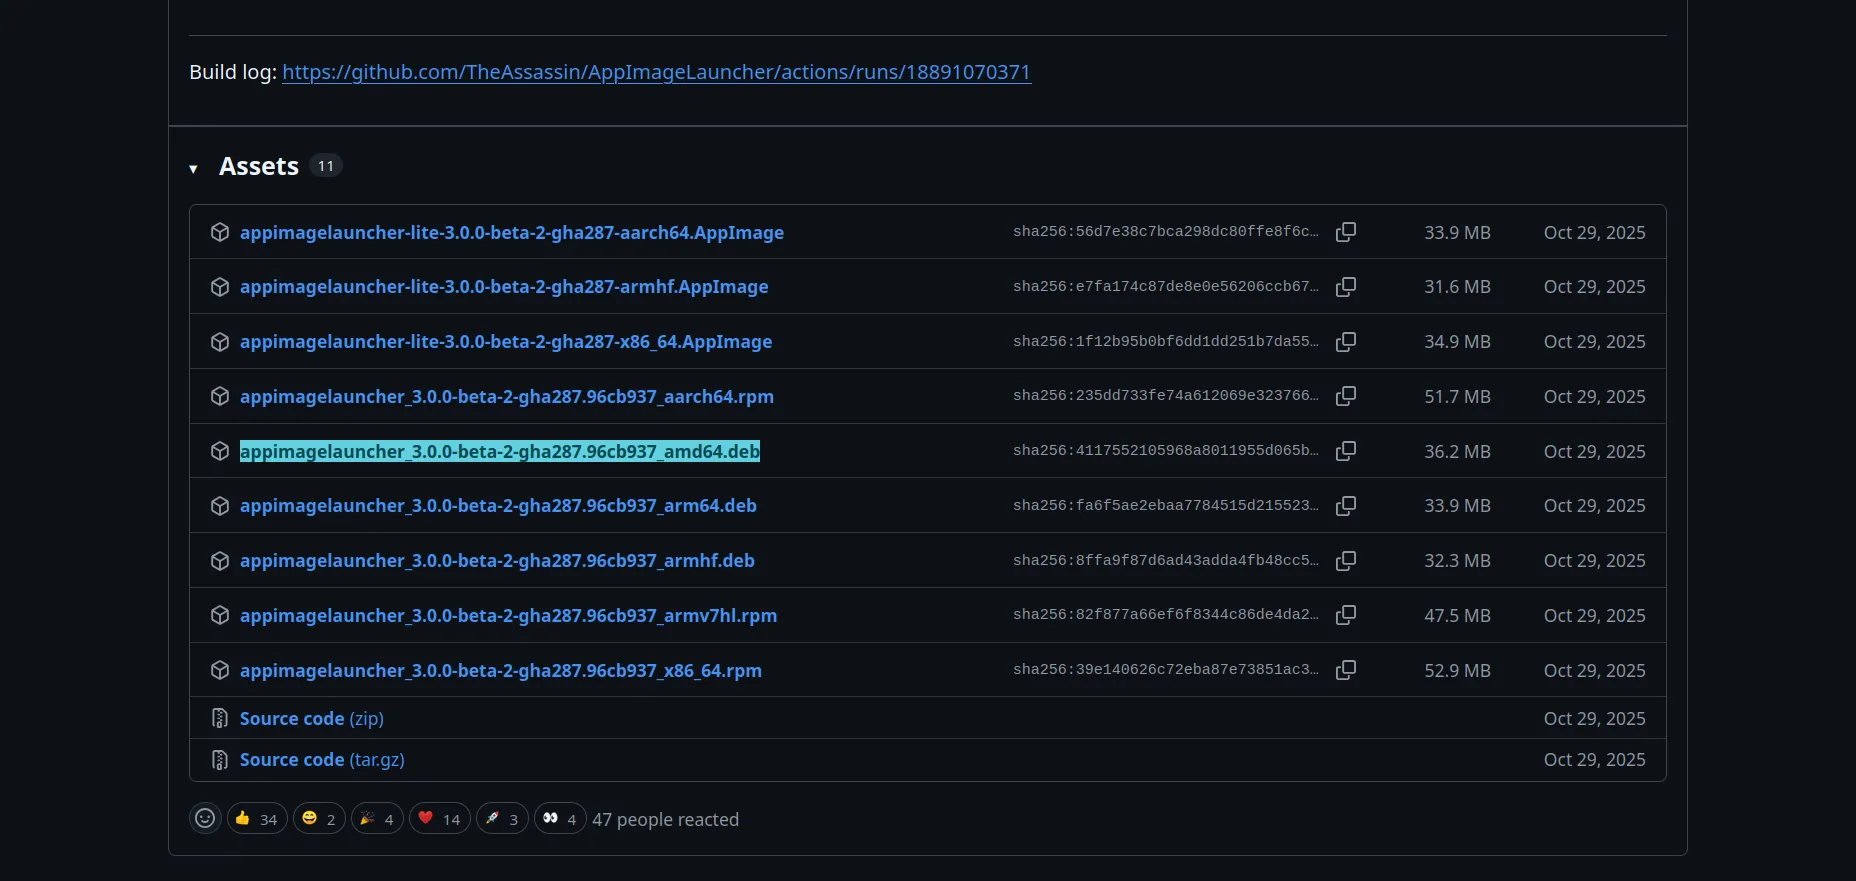Collapse the Assets section triangle
The height and width of the screenshot is (881, 1856).
(x=193, y=168)
